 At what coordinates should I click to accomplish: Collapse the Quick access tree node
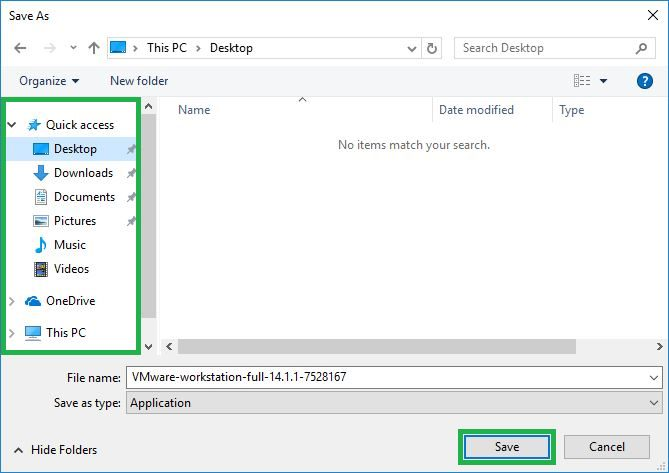coord(12,125)
